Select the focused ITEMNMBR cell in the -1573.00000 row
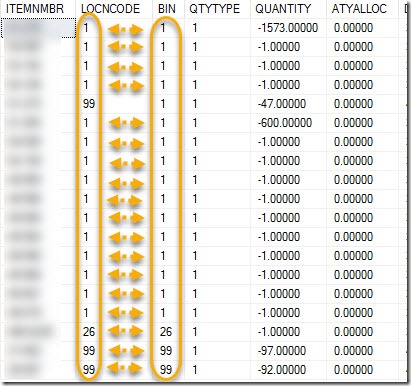This screenshot has height=386, width=411. [x=39, y=28]
